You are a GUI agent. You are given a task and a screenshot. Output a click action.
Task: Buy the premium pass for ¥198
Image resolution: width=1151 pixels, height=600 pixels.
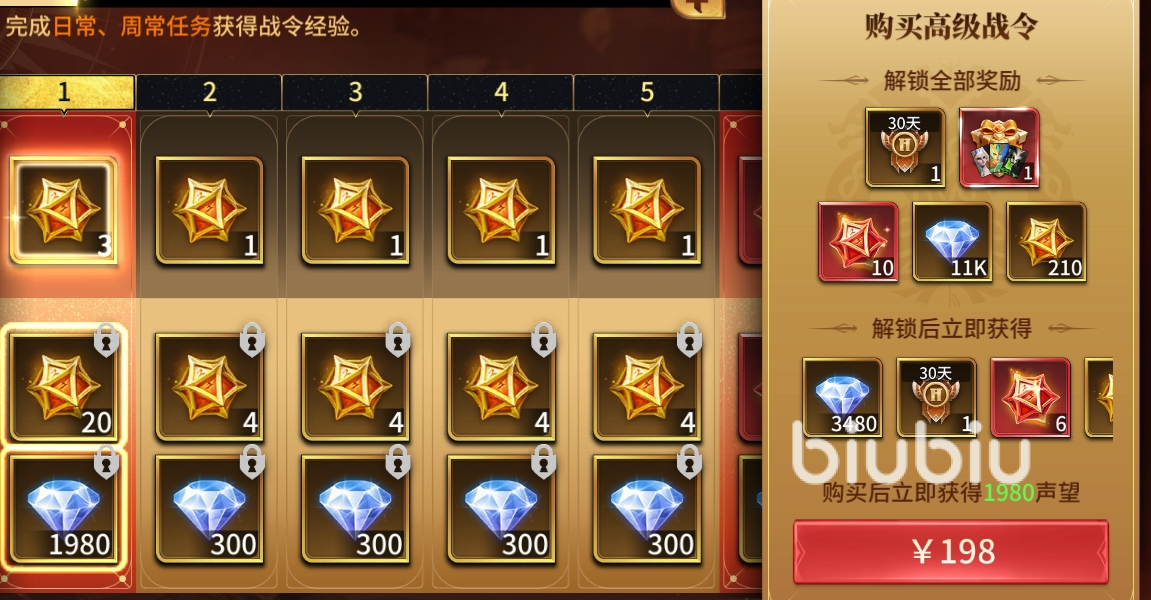951,552
